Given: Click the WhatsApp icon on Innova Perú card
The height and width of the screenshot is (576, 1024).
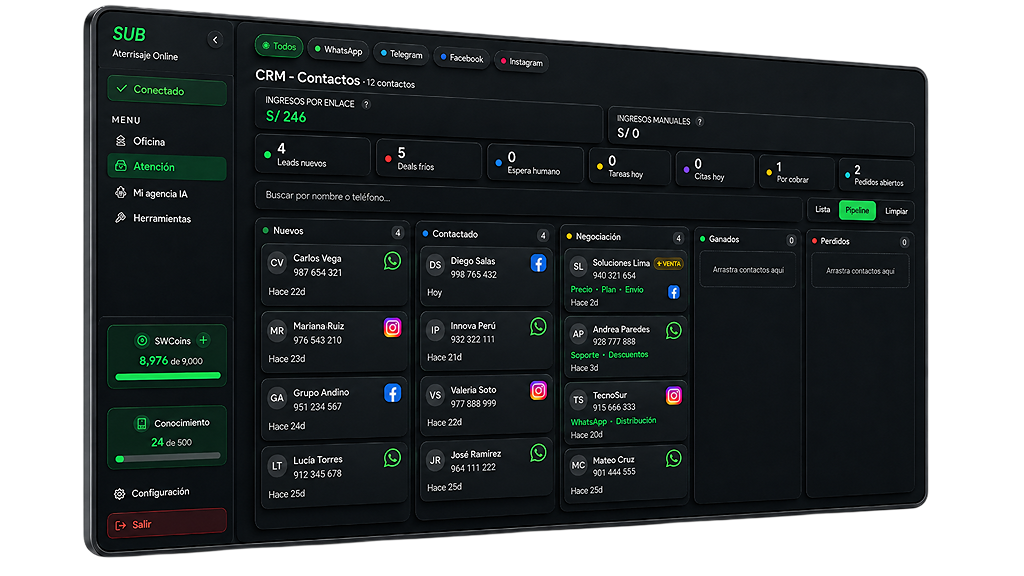Looking at the screenshot, I should 538,327.
